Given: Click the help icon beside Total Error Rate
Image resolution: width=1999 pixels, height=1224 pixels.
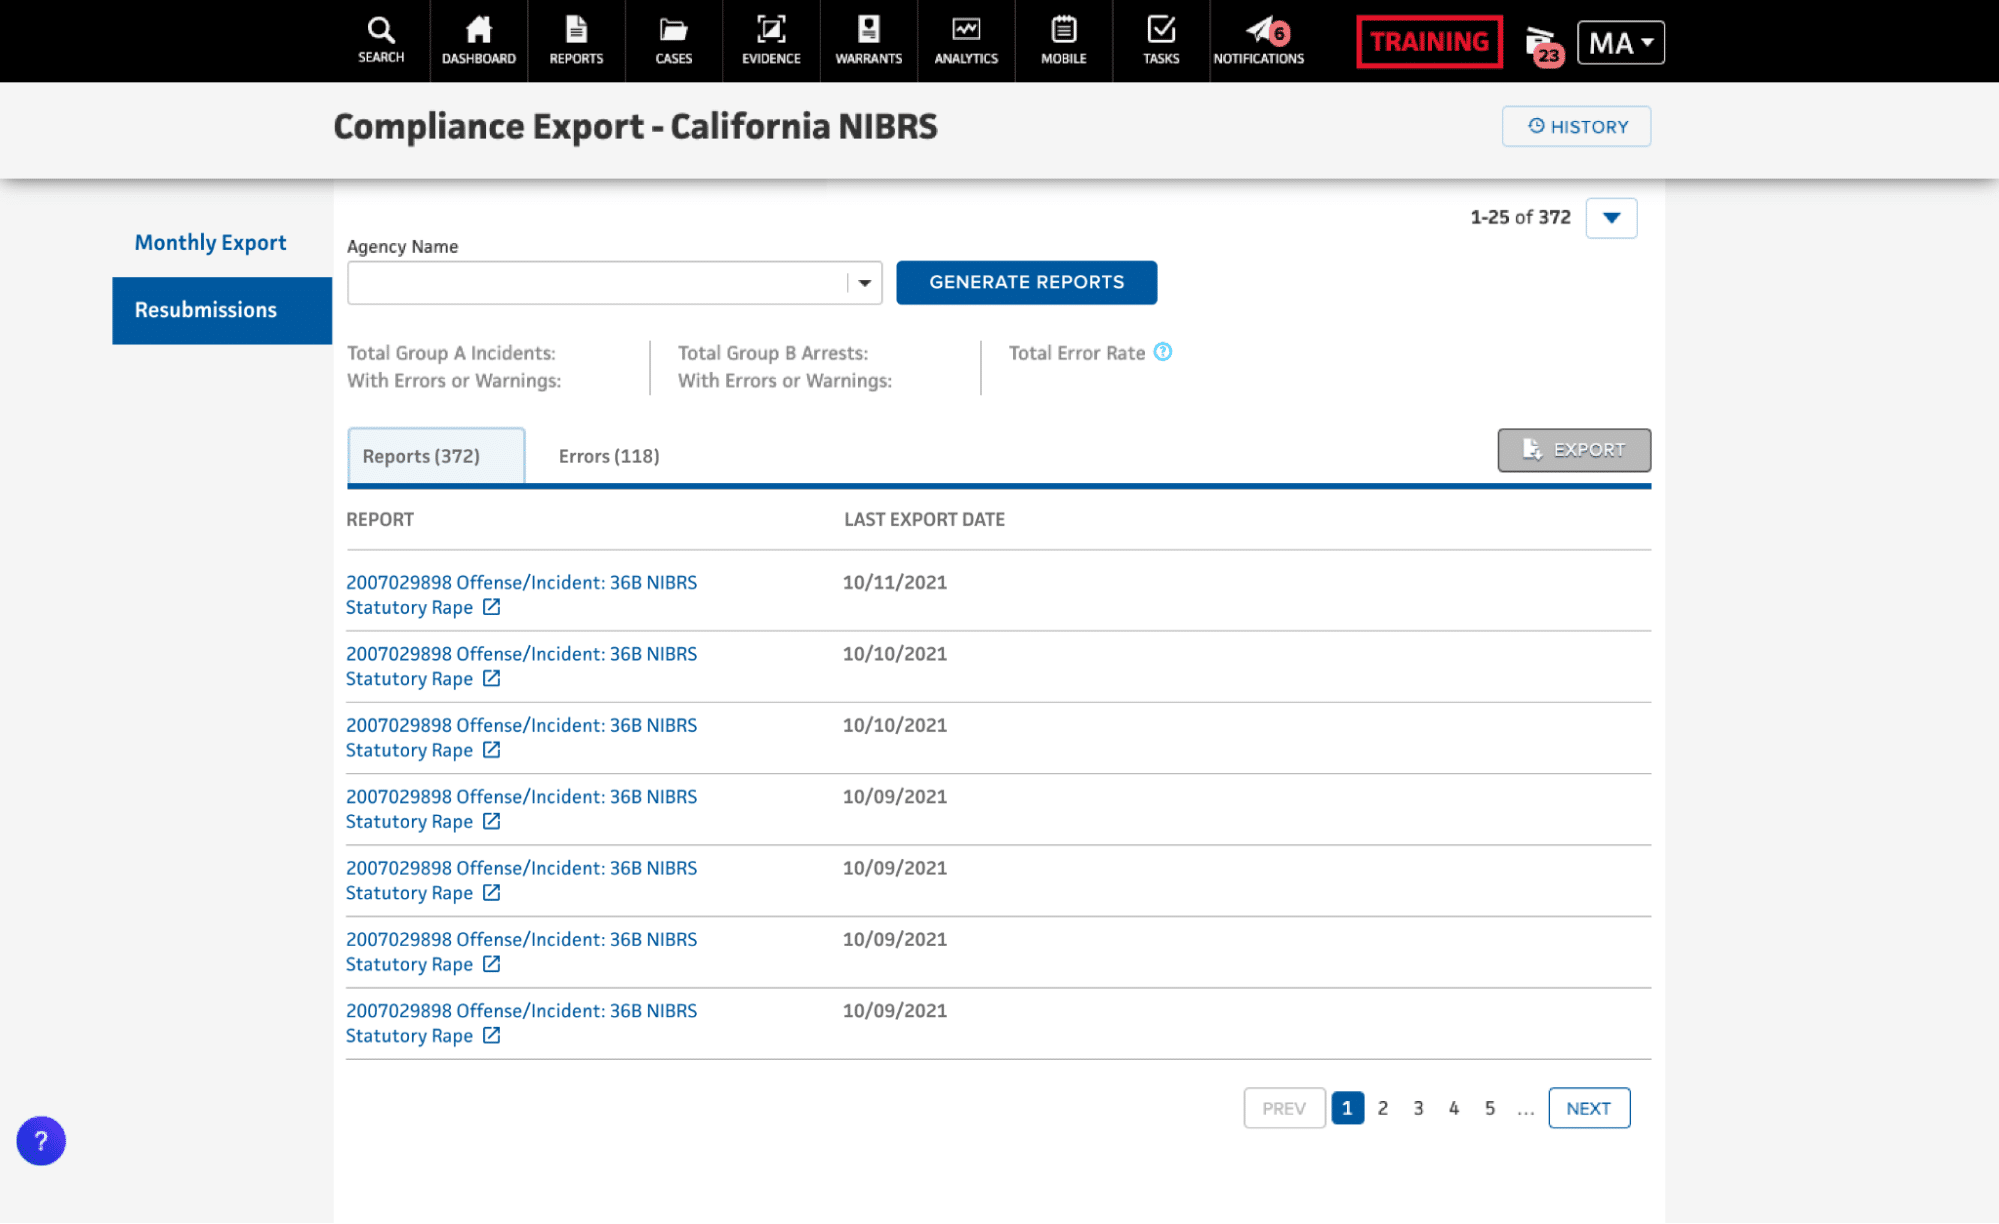Looking at the screenshot, I should pos(1162,352).
